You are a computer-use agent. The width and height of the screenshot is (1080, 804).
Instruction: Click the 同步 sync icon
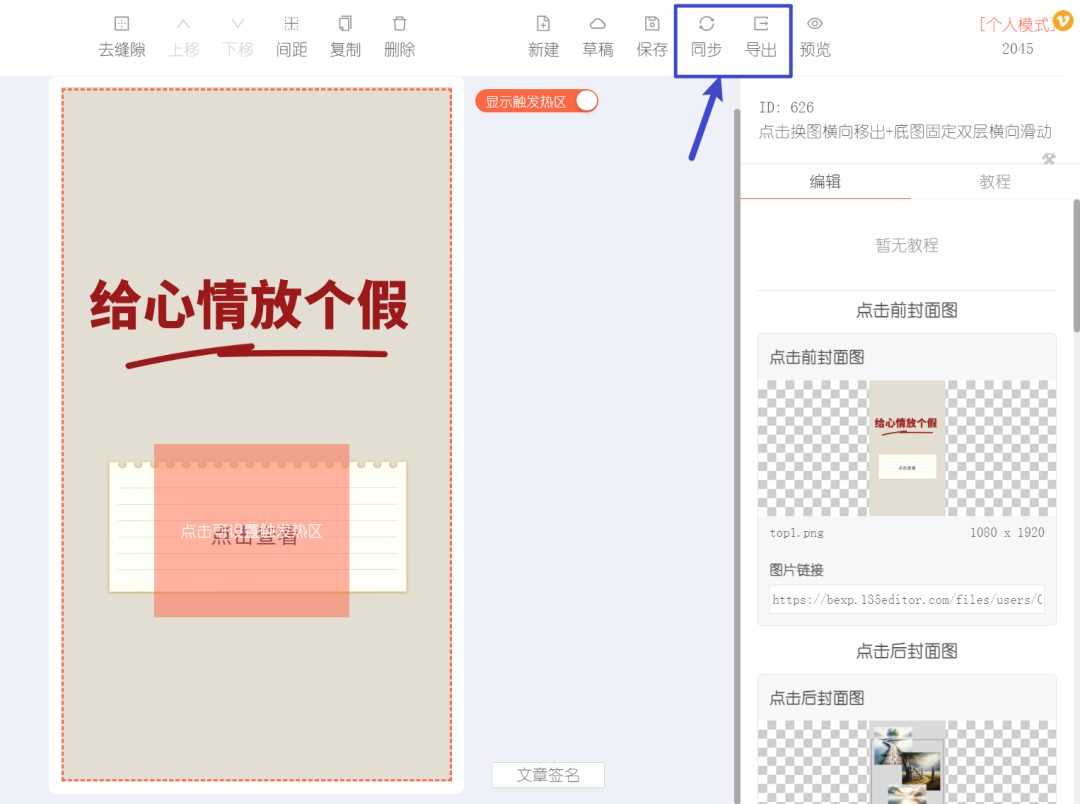coord(706,24)
